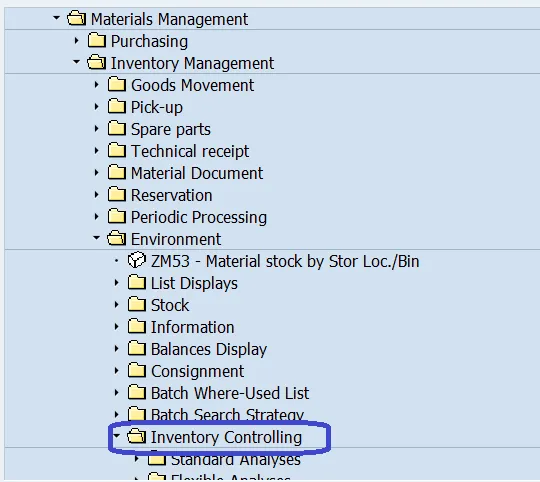Expand the Periodic Processing node arrow
This screenshot has width=540, height=482.
click(96, 217)
